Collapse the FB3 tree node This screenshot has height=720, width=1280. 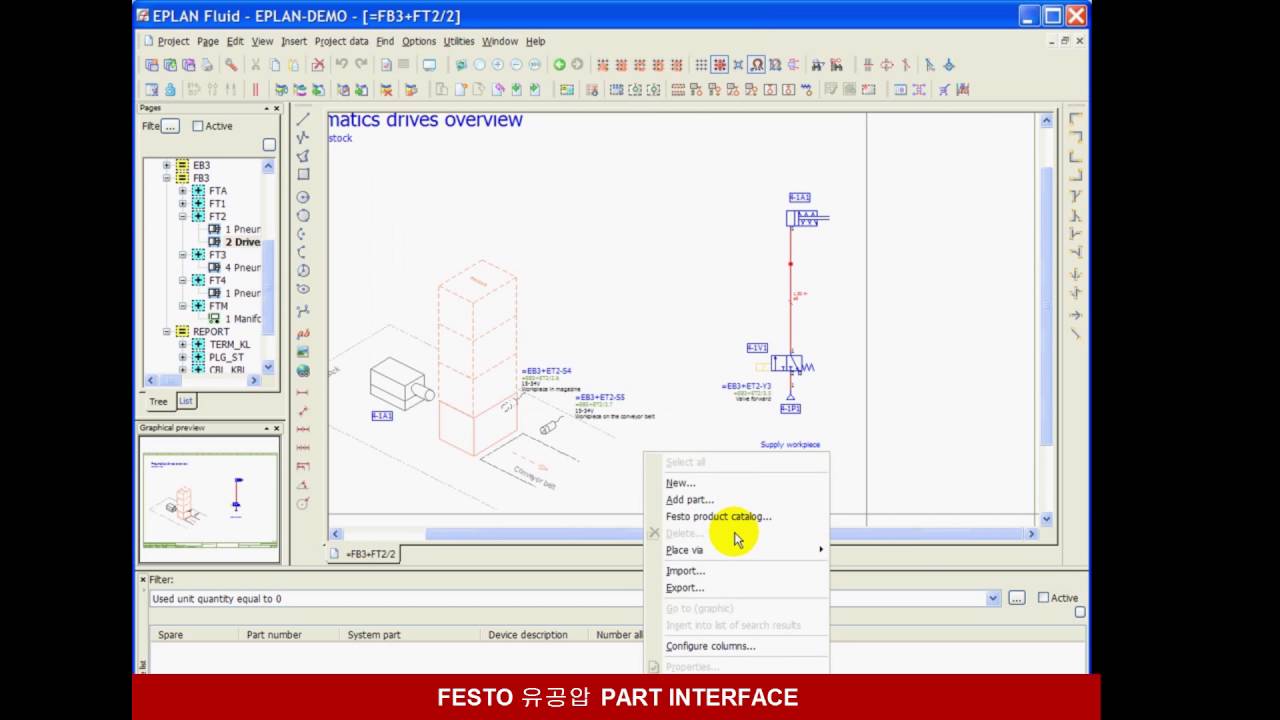pos(167,178)
